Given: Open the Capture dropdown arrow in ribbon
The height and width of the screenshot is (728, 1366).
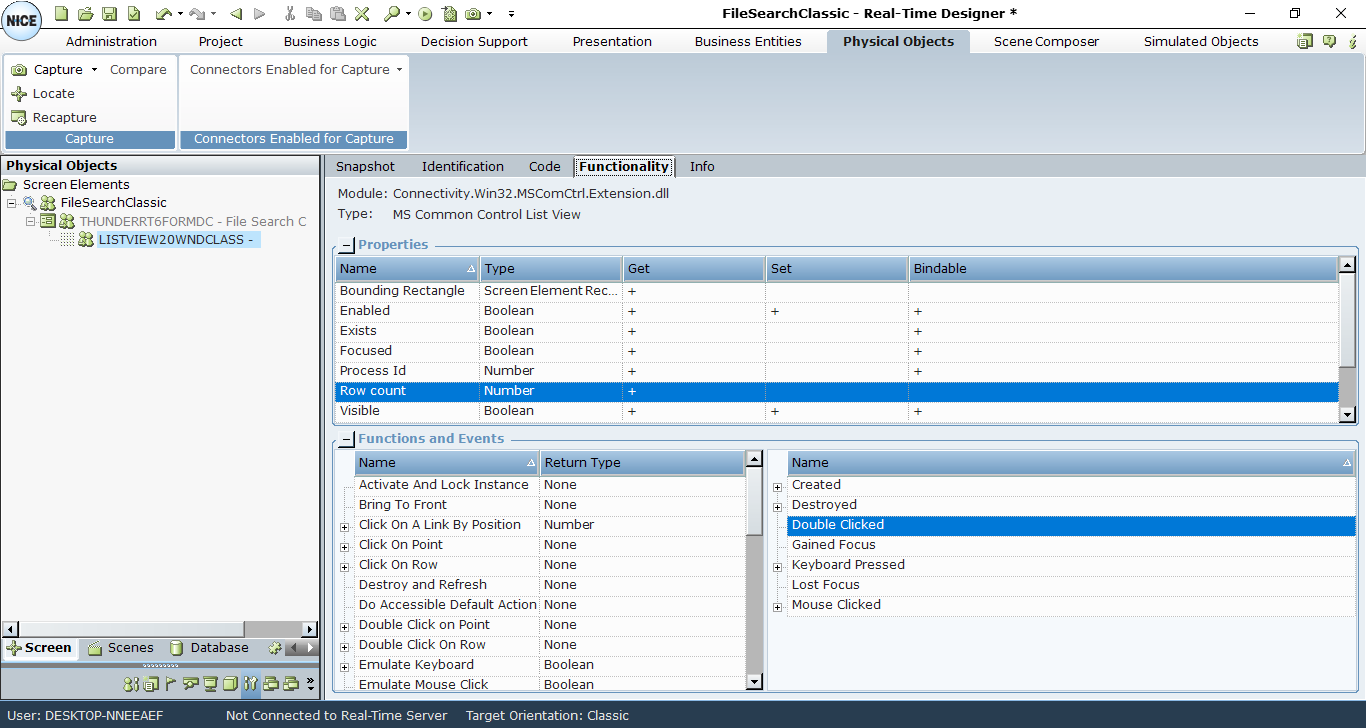Looking at the screenshot, I should [x=94, y=70].
